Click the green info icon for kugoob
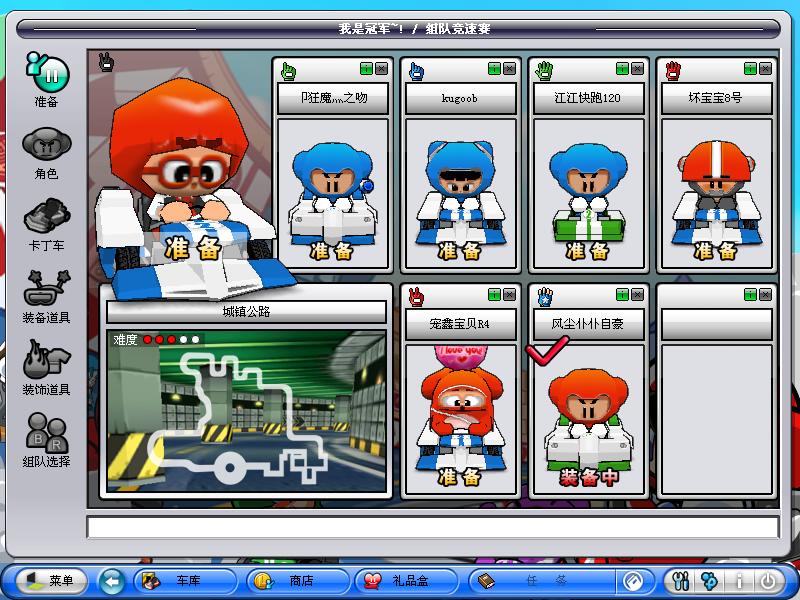Image resolution: width=800 pixels, height=600 pixels. point(494,69)
